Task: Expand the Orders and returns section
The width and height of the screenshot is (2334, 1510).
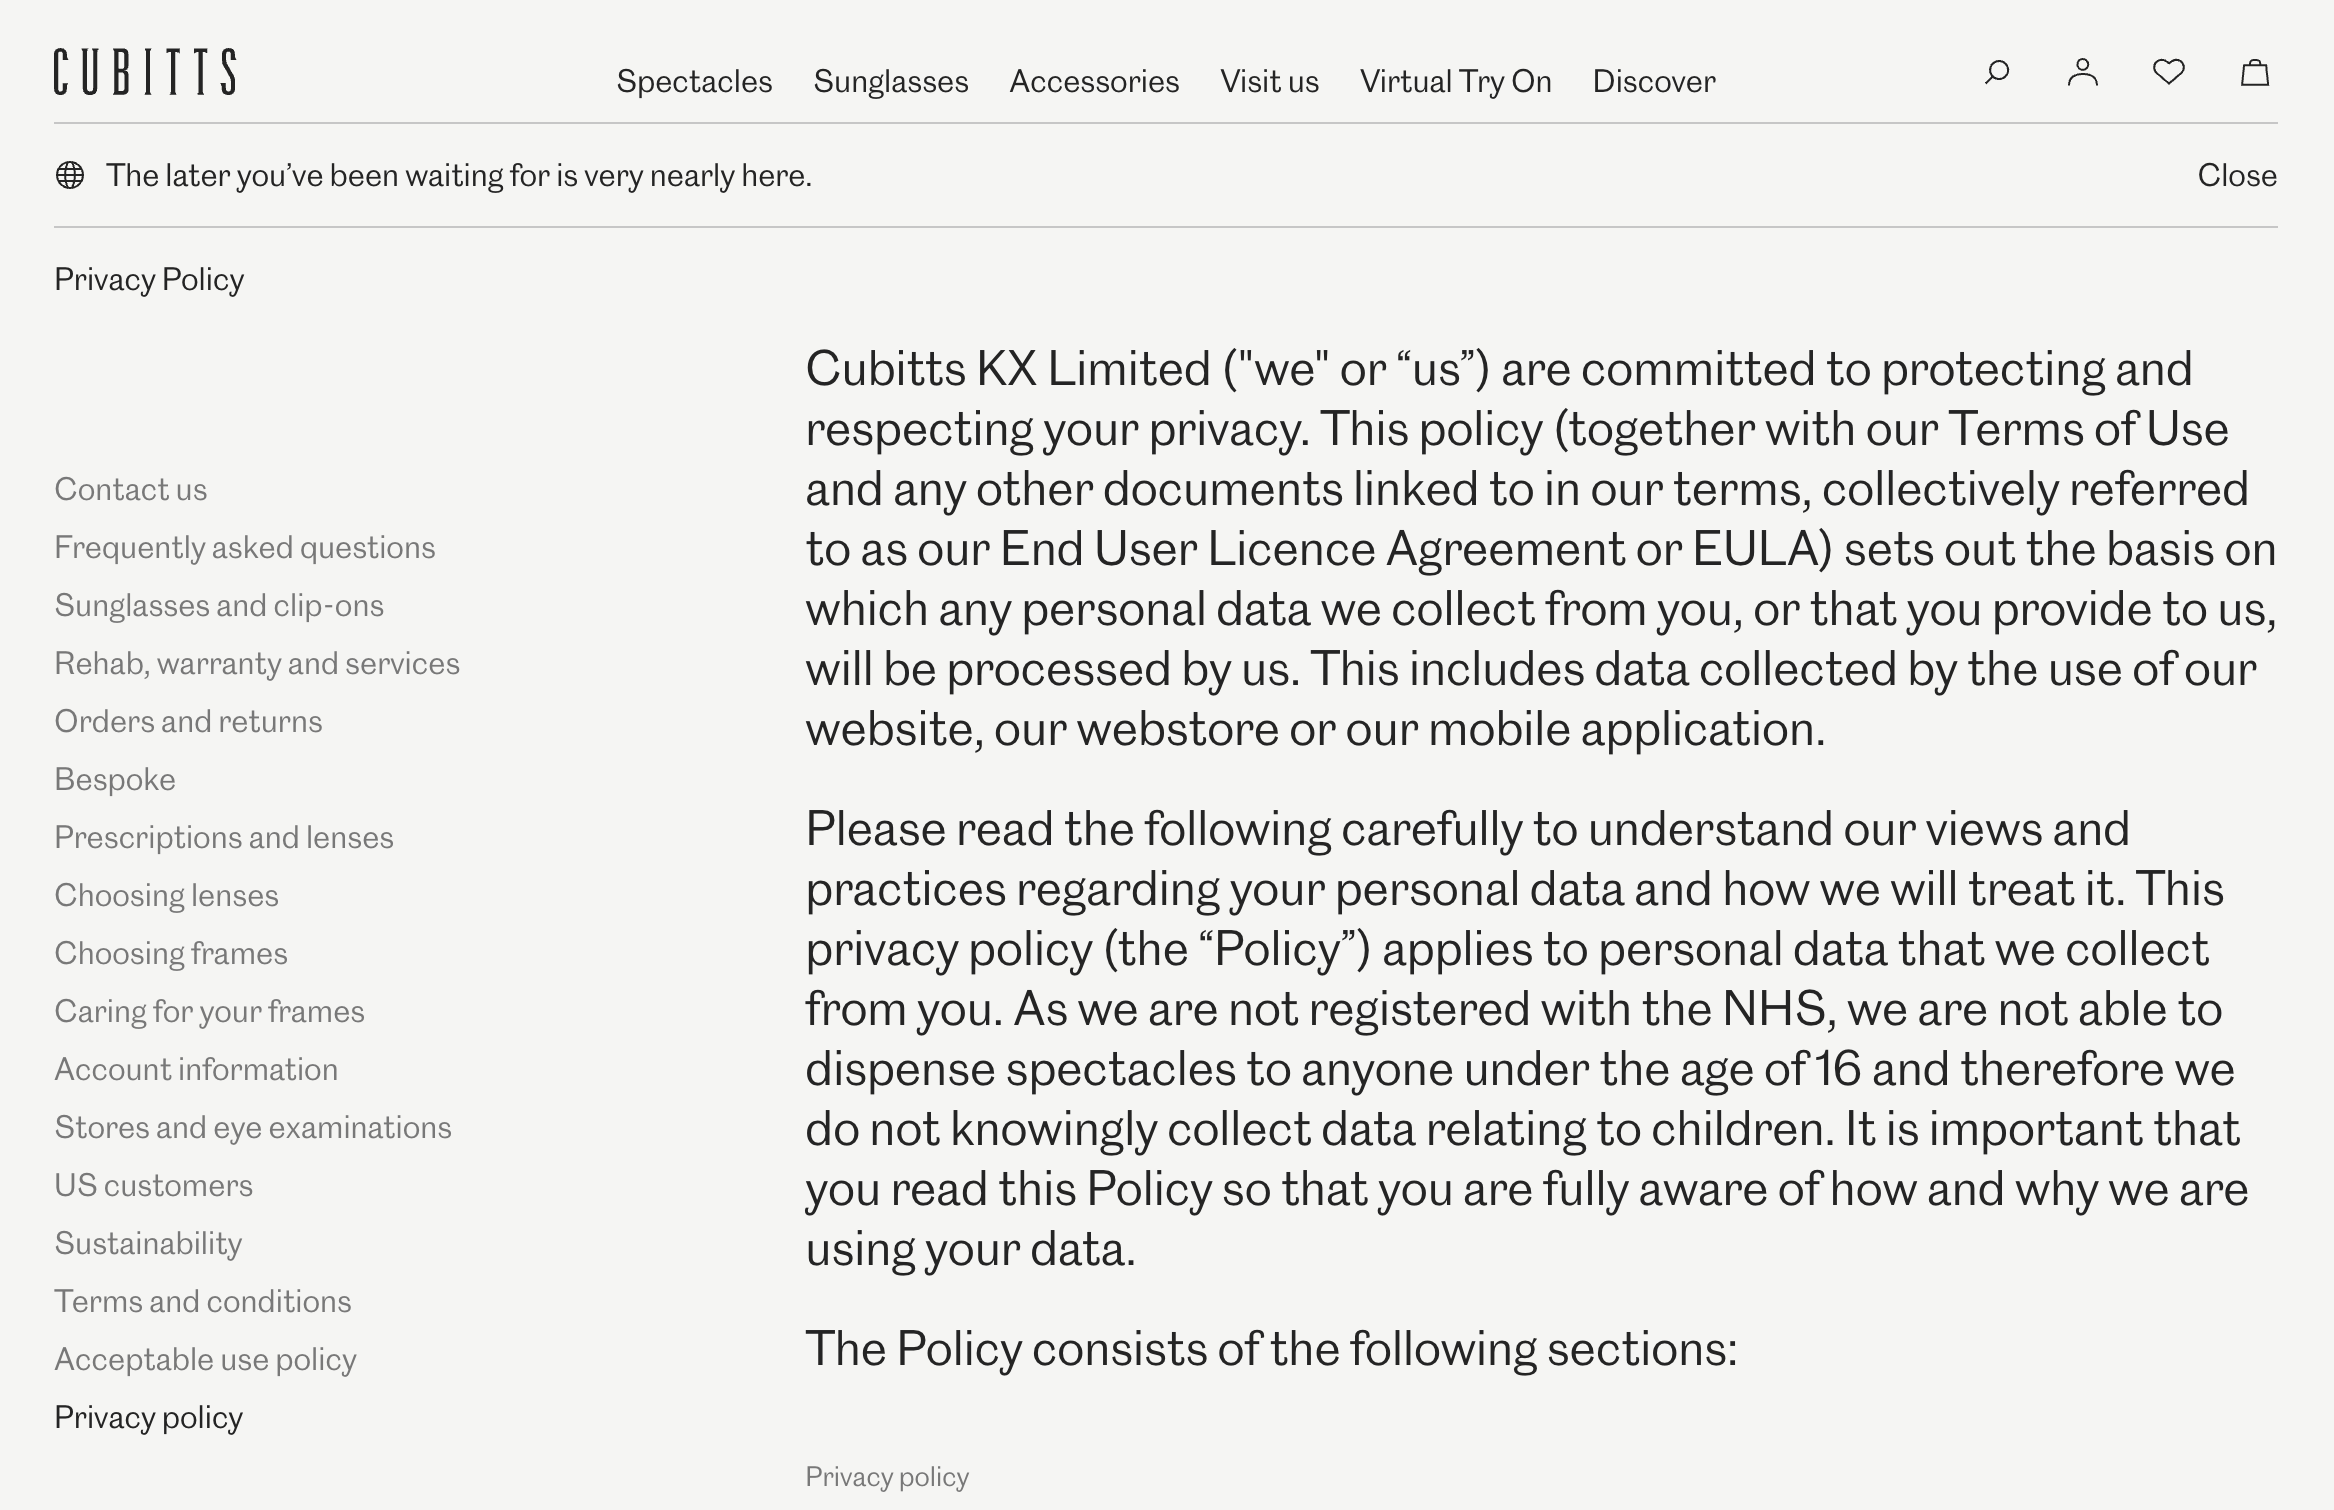Action: click(187, 721)
